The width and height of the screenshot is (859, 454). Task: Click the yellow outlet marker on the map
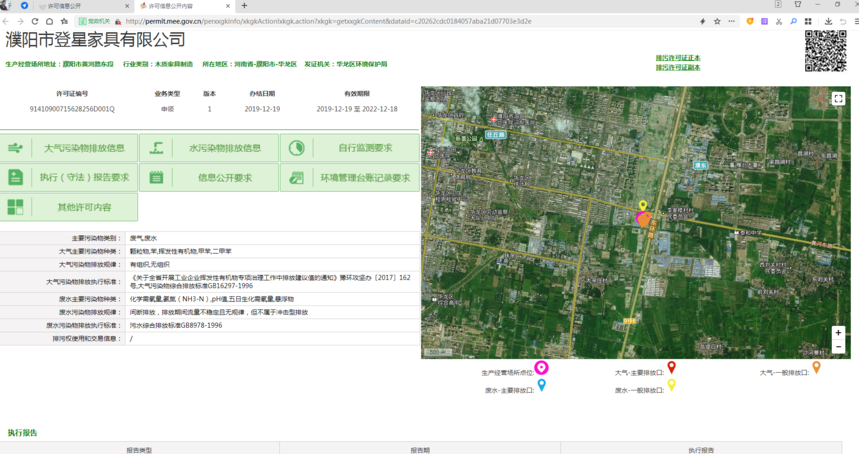[643, 206]
